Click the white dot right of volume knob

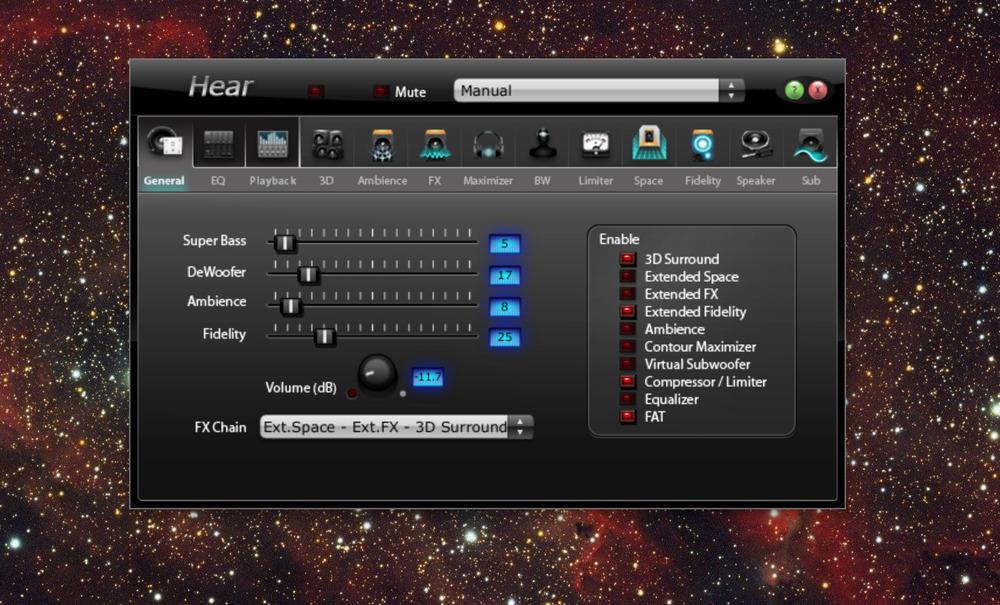click(x=402, y=394)
